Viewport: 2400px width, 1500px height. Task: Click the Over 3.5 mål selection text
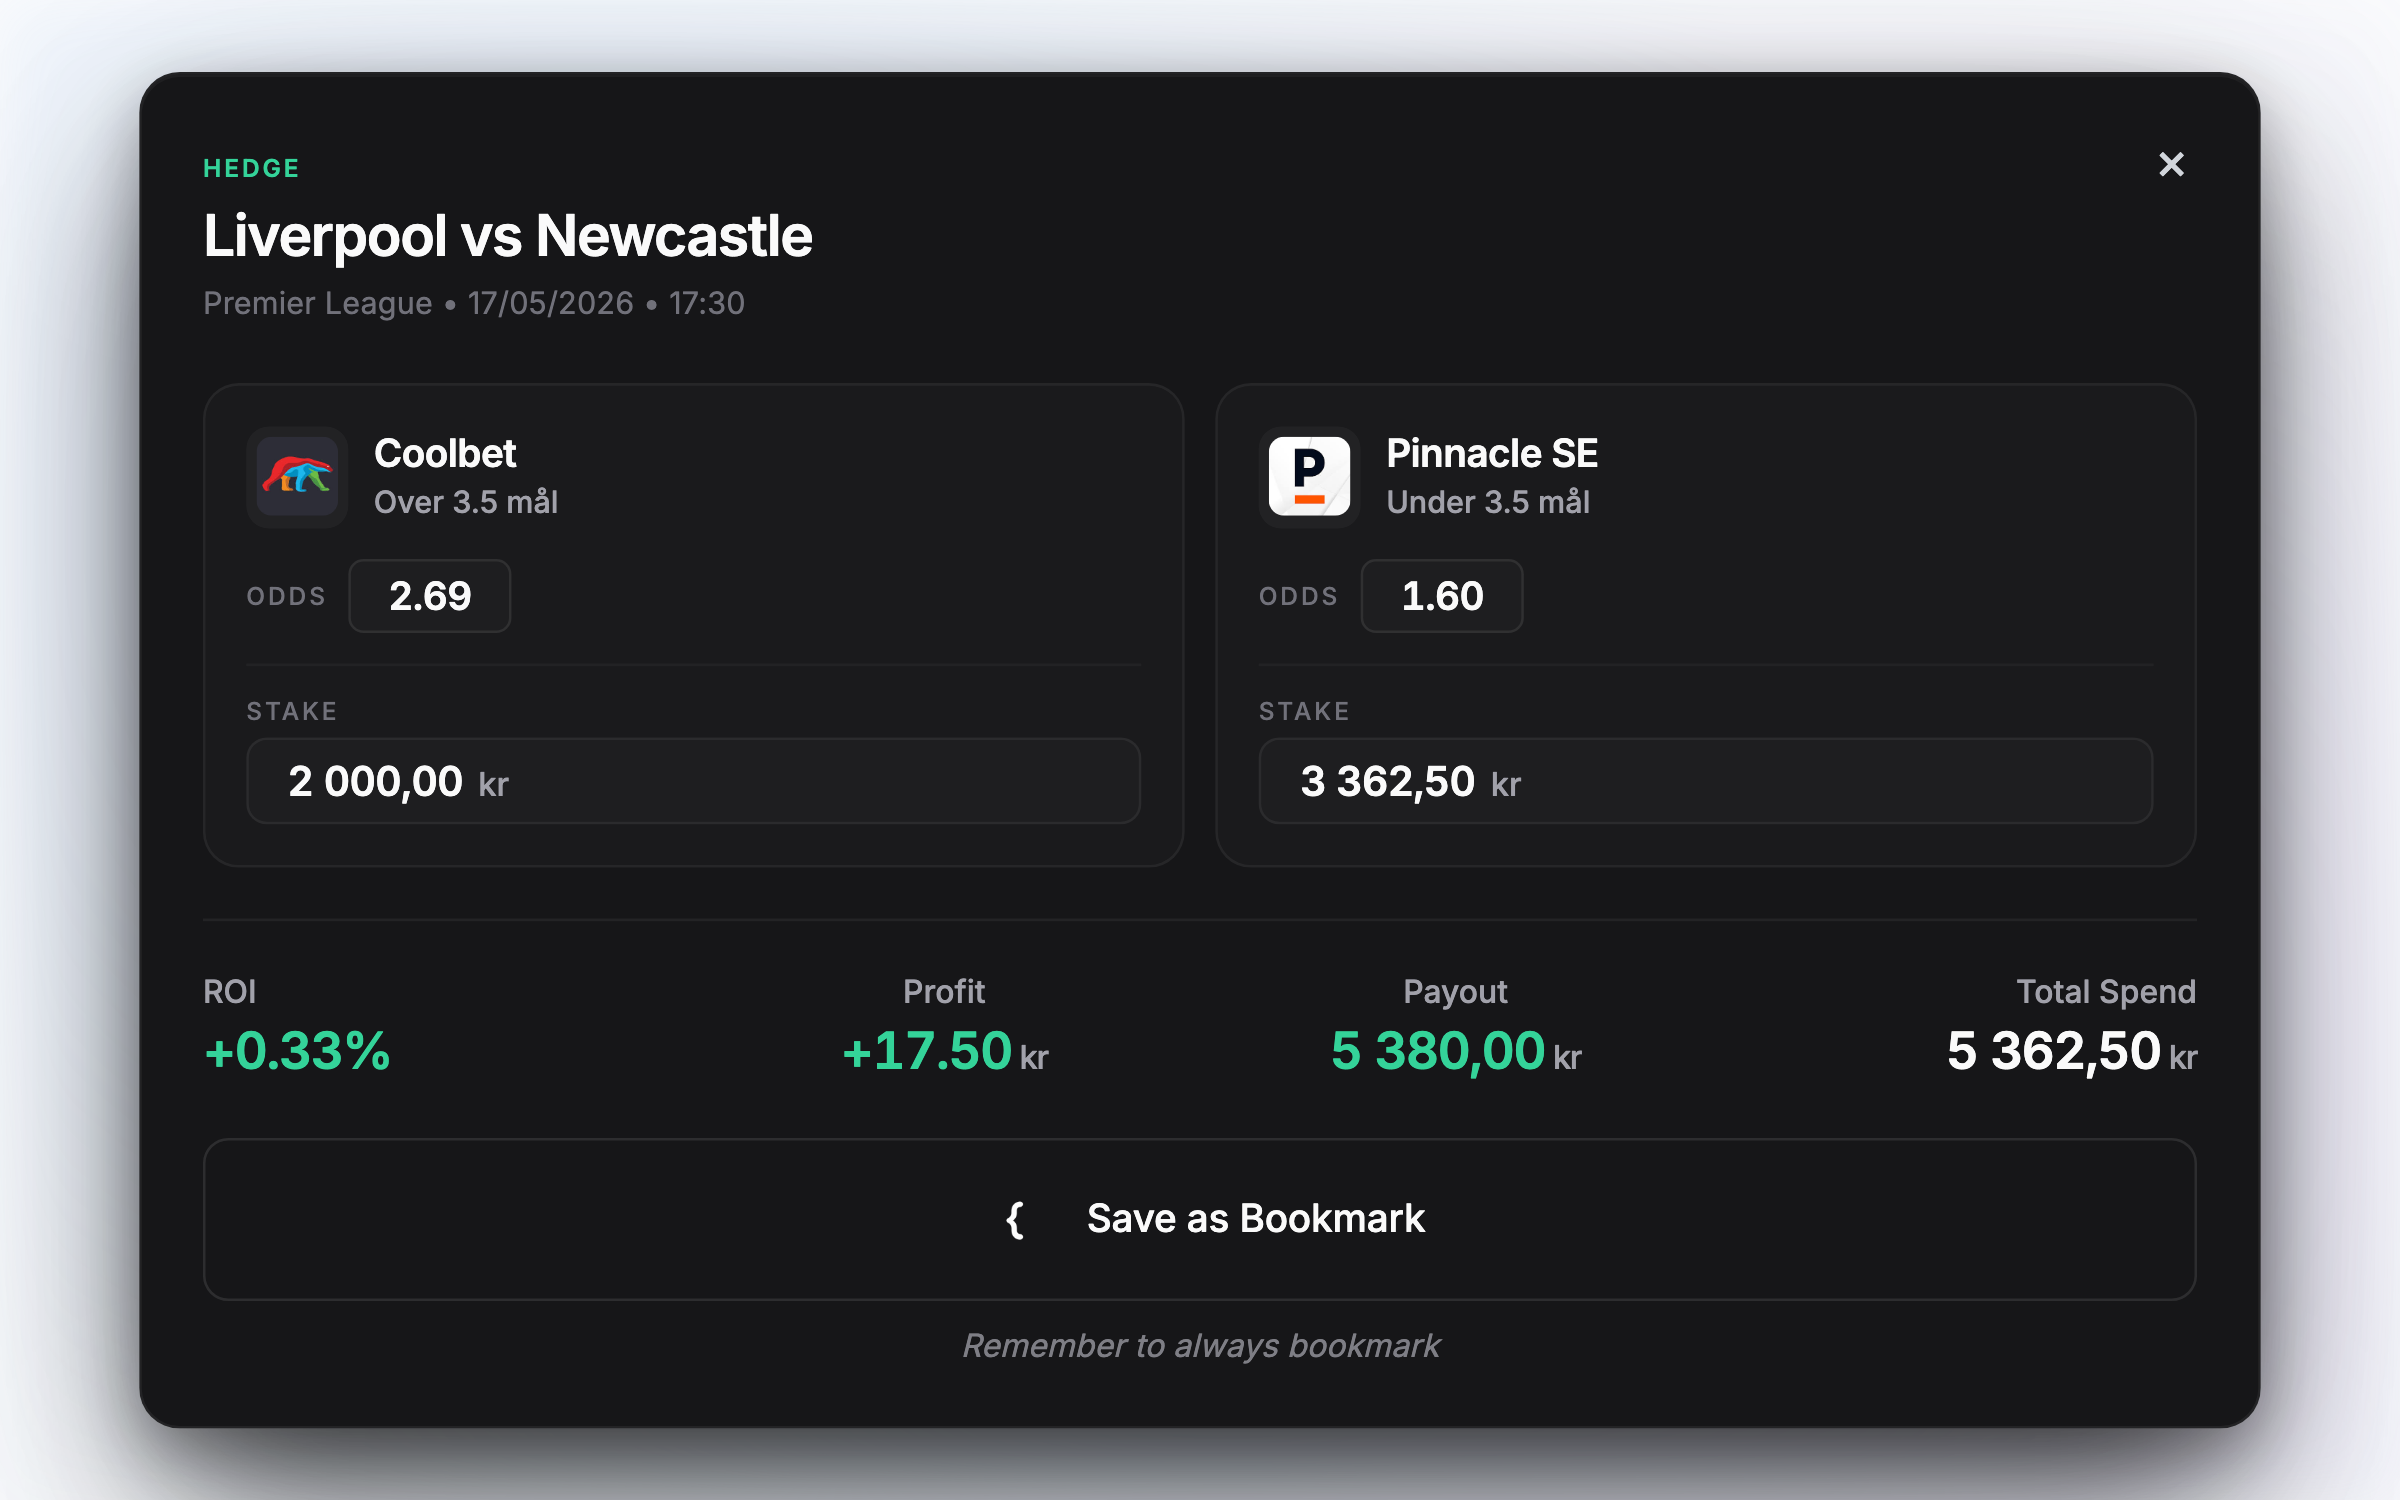pos(466,502)
